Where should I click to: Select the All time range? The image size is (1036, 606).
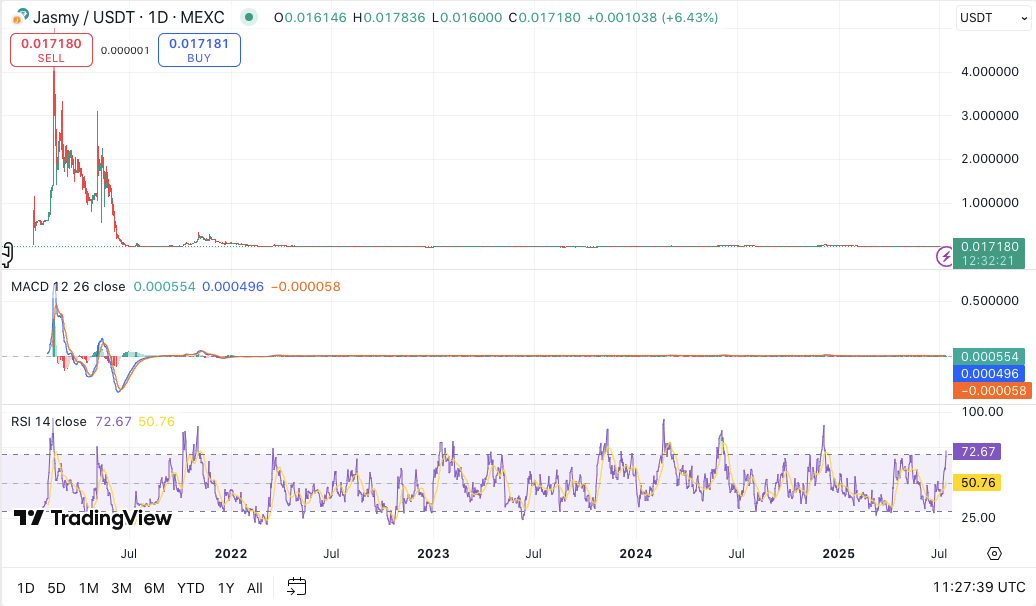[x=254, y=587]
